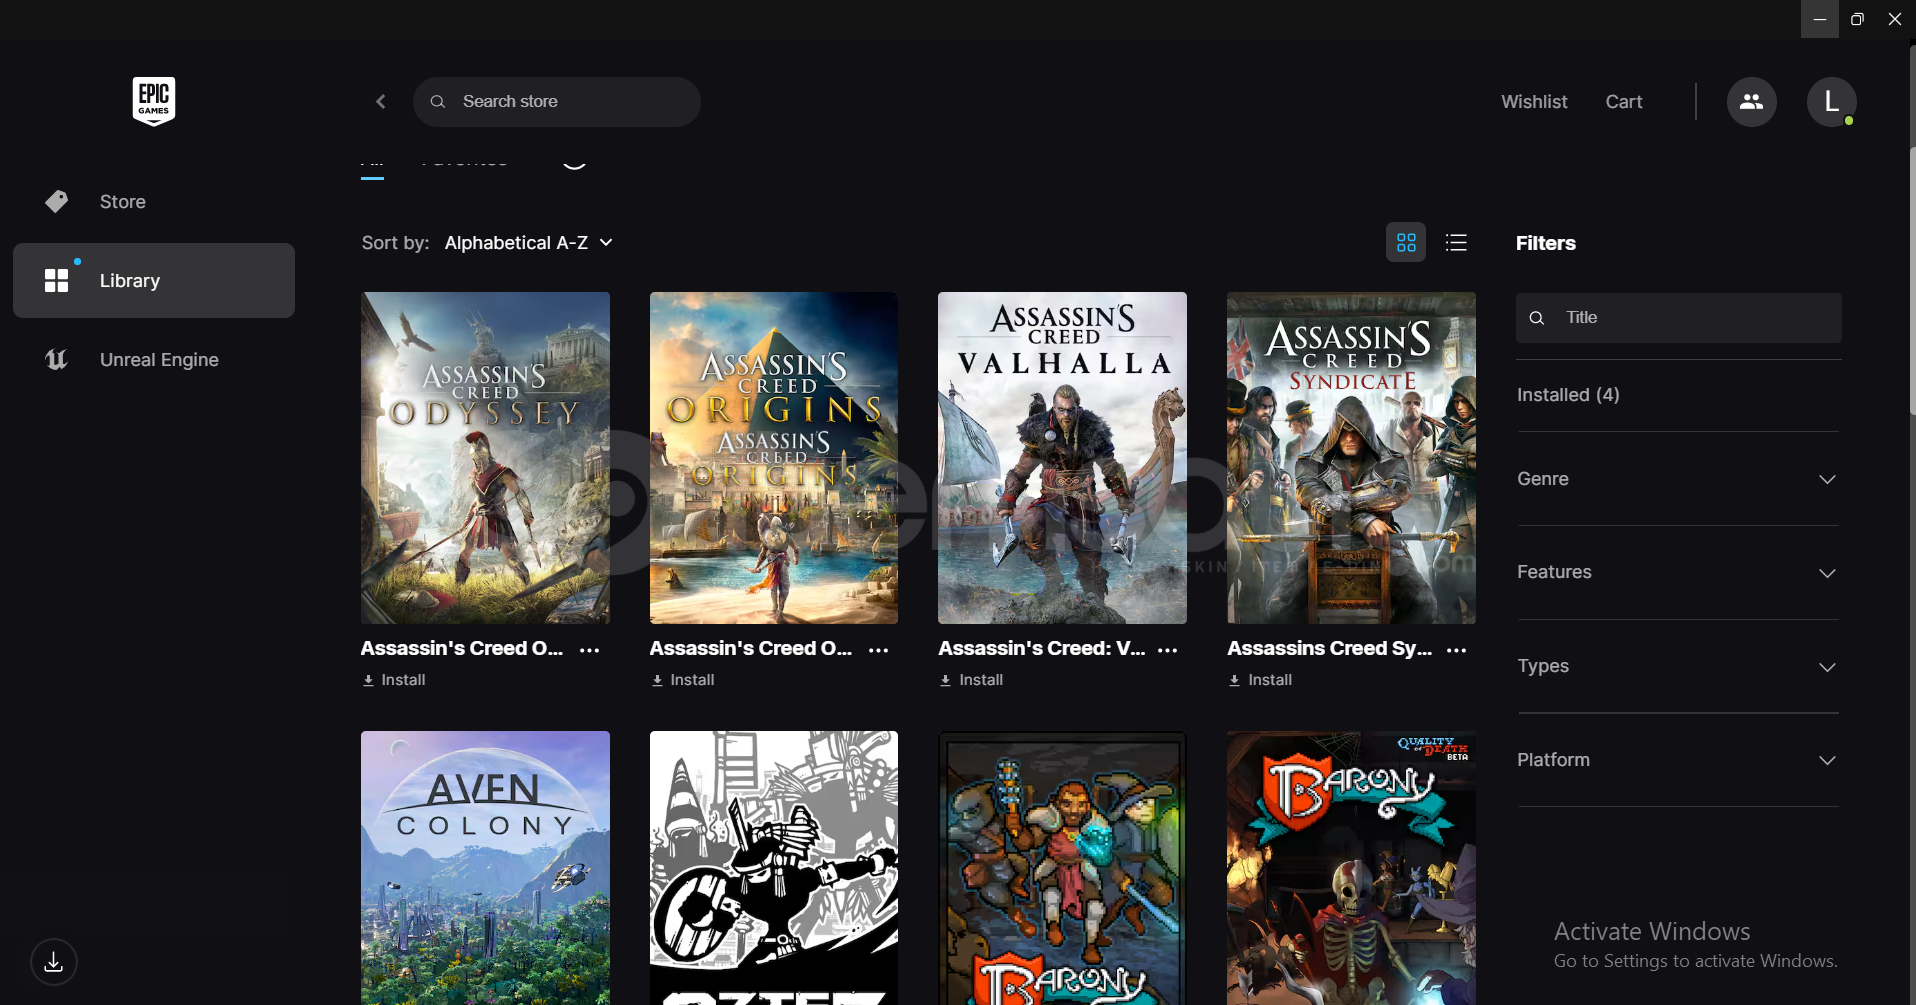Expand the Types filter

[x=1678, y=667]
